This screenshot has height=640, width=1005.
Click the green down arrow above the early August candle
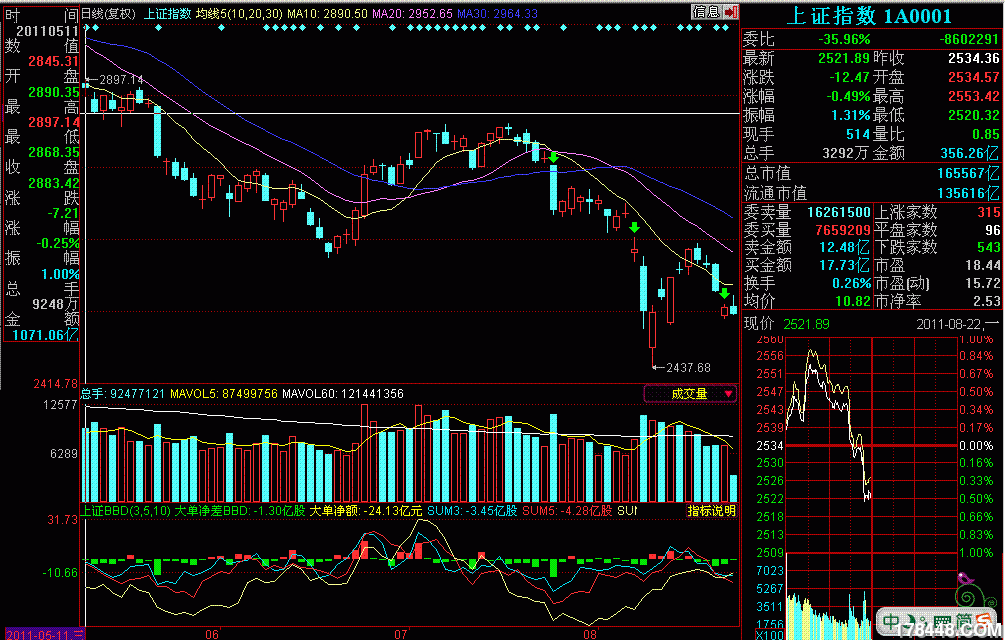[634, 228]
